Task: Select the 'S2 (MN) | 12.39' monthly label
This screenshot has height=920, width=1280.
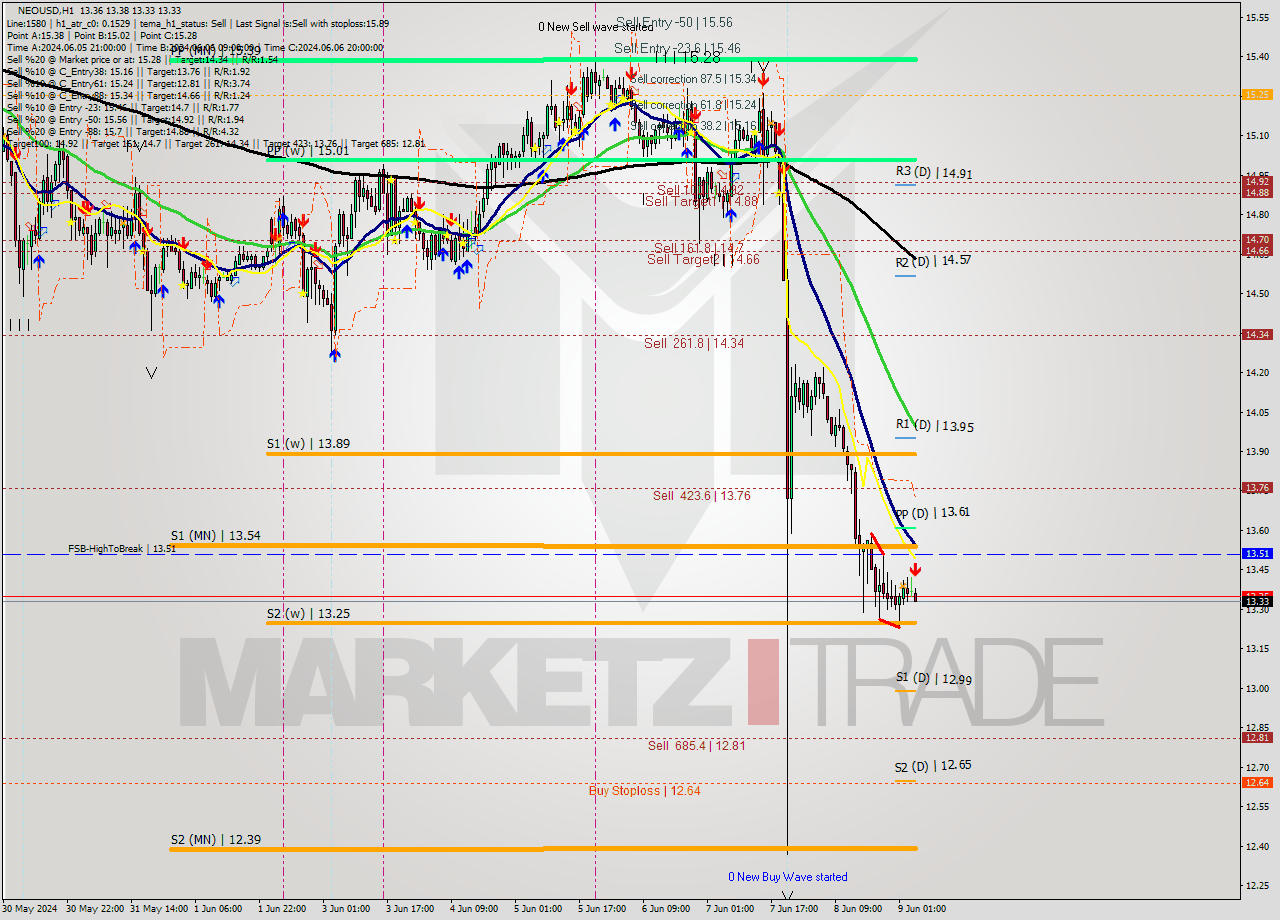Action: (215, 840)
